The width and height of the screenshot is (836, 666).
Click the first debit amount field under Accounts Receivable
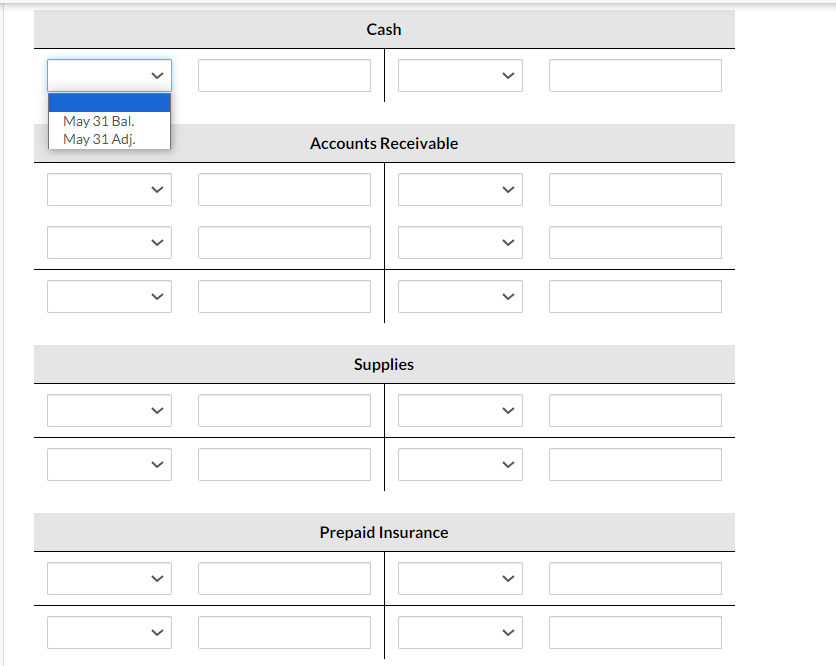pyautogui.click(x=284, y=189)
